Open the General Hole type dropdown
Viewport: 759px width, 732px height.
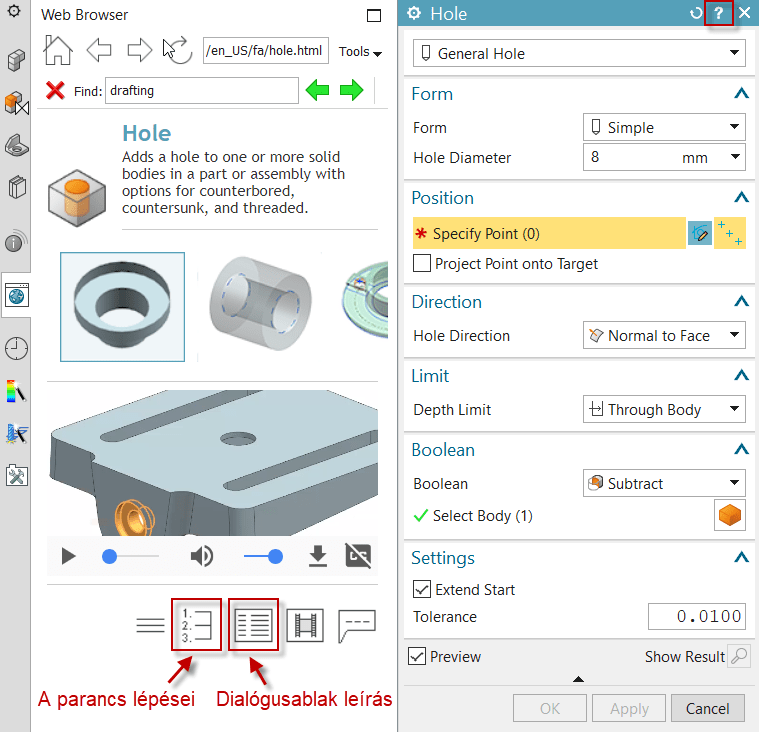(x=579, y=54)
